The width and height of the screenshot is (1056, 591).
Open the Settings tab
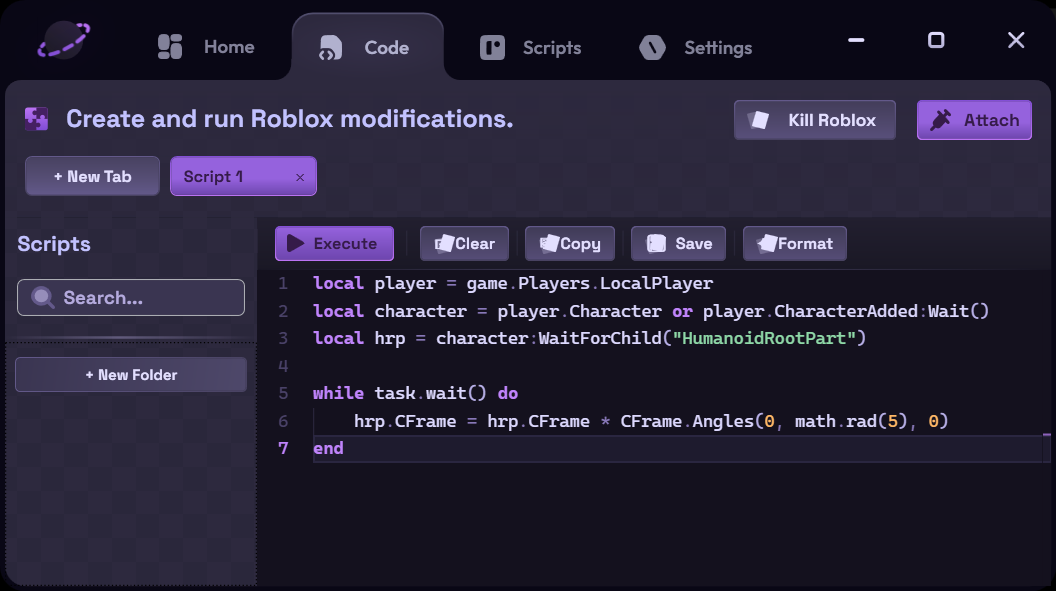(x=695, y=48)
